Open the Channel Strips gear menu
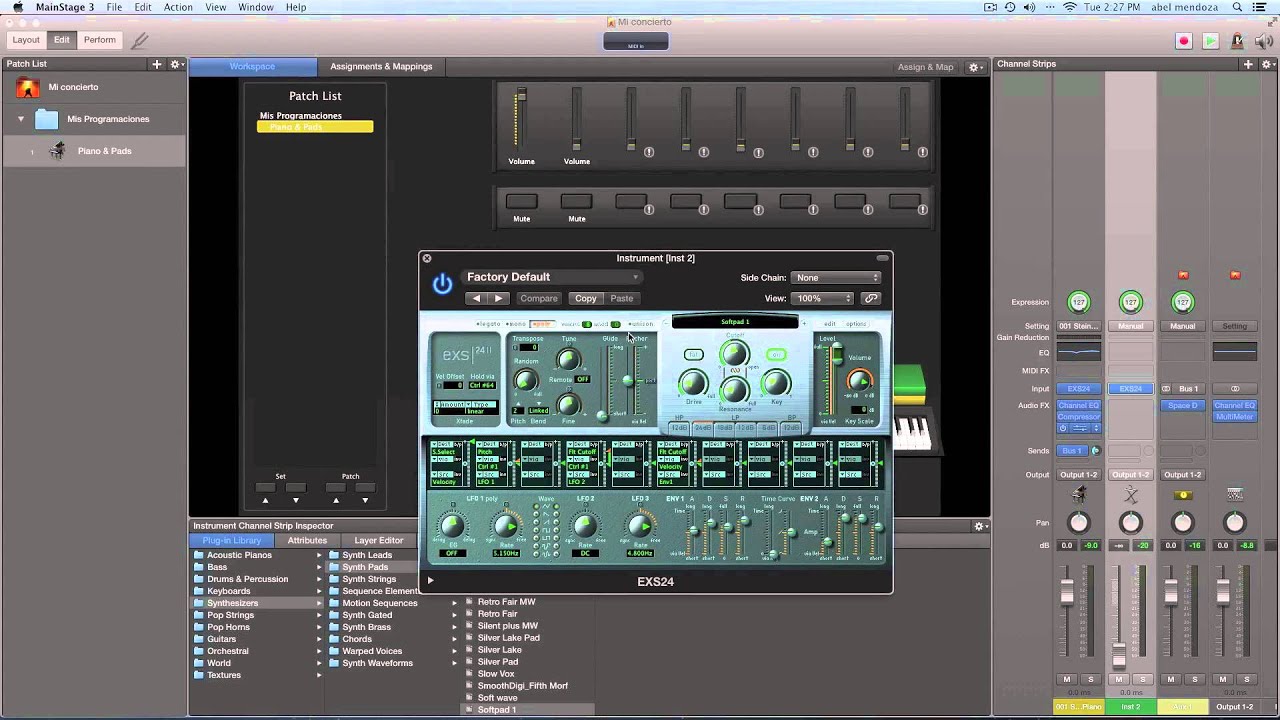This screenshot has height=720, width=1280. pos(1267,64)
